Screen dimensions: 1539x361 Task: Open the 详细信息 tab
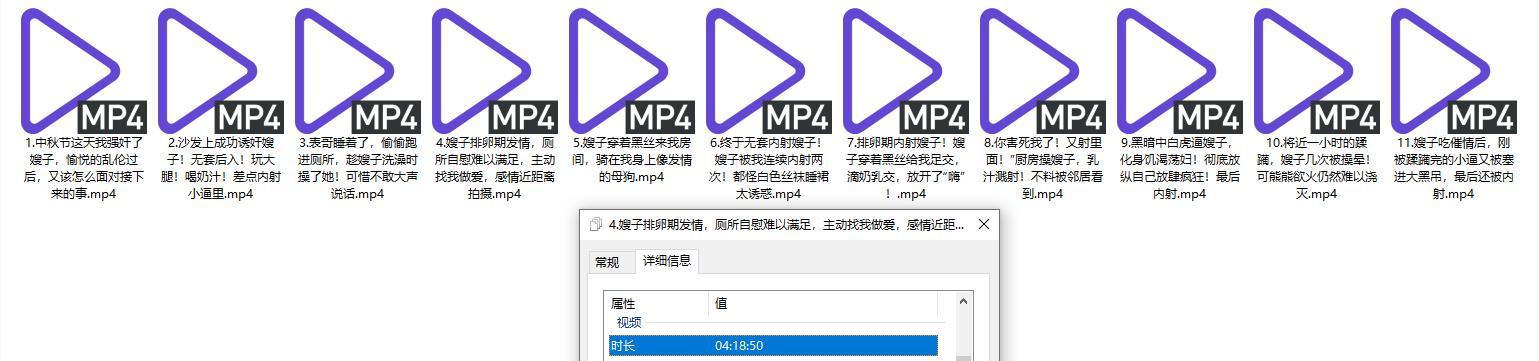click(666, 261)
